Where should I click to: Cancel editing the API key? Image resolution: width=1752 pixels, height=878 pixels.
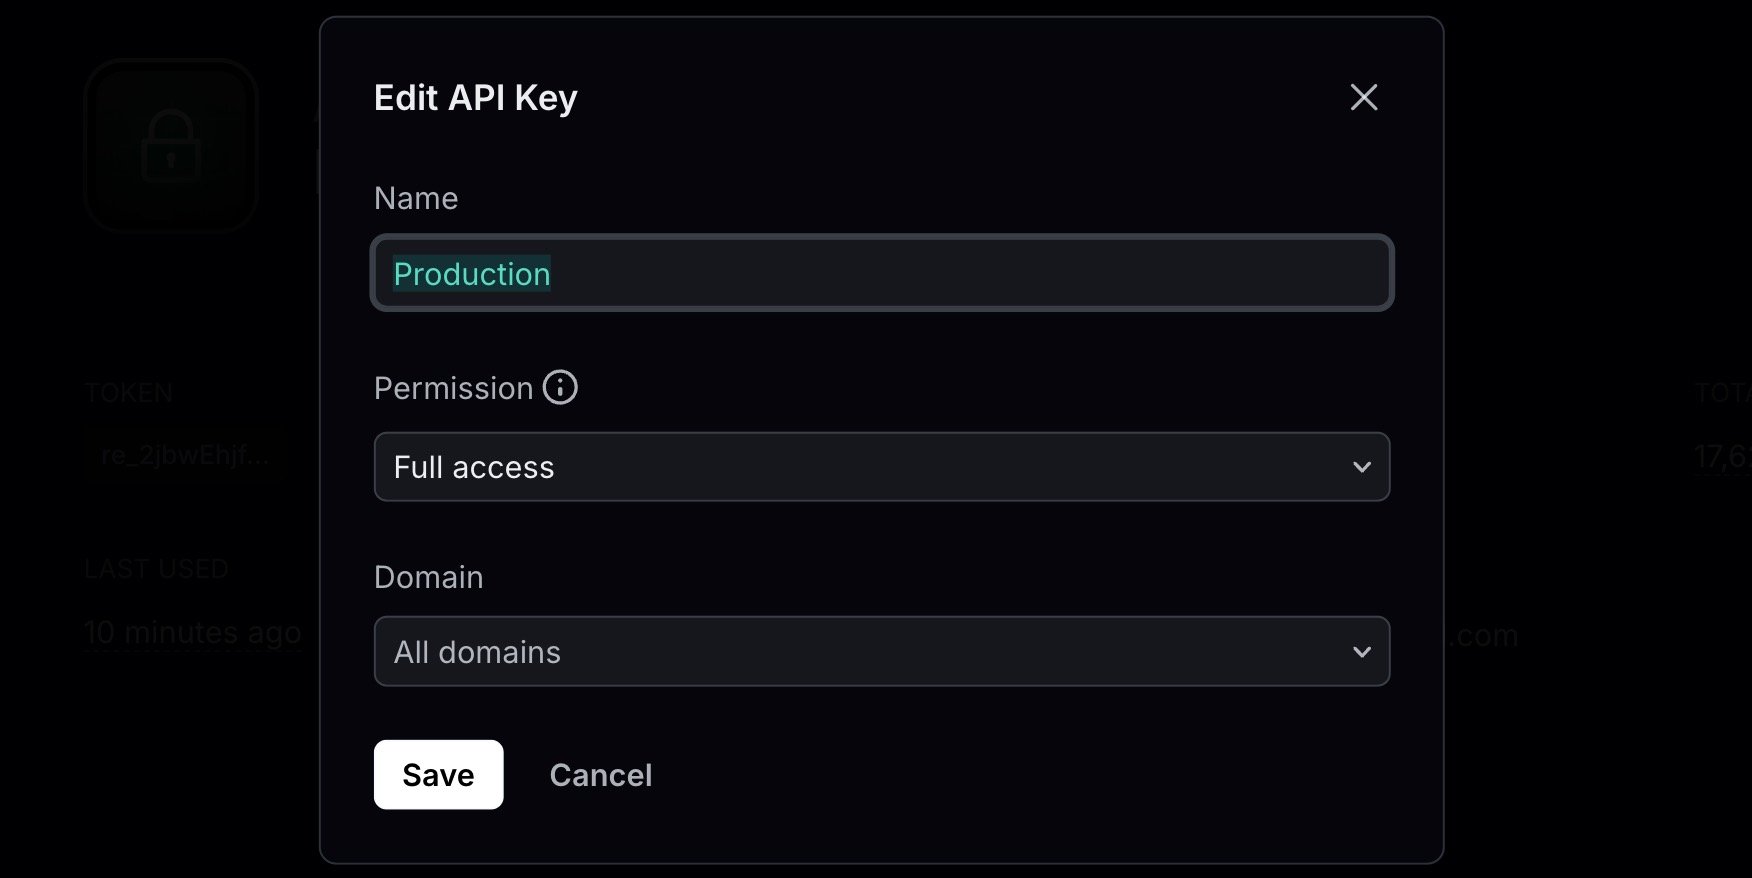(x=601, y=775)
